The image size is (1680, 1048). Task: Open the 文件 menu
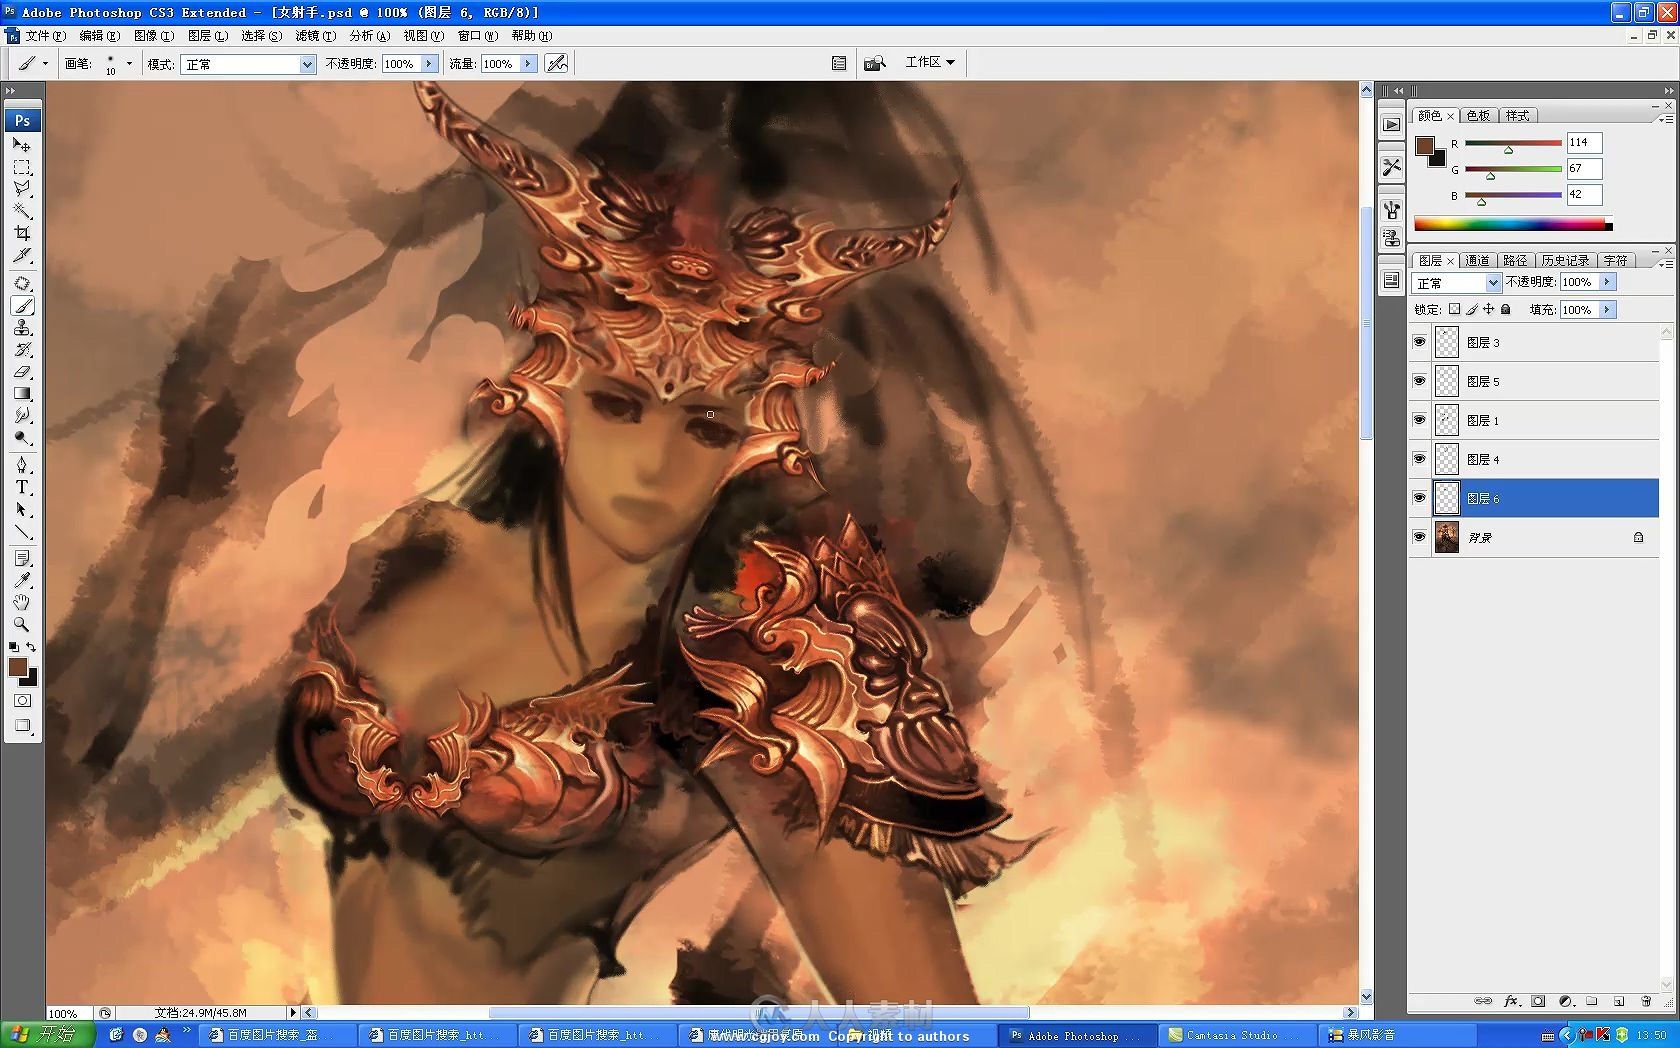(44, 35)
